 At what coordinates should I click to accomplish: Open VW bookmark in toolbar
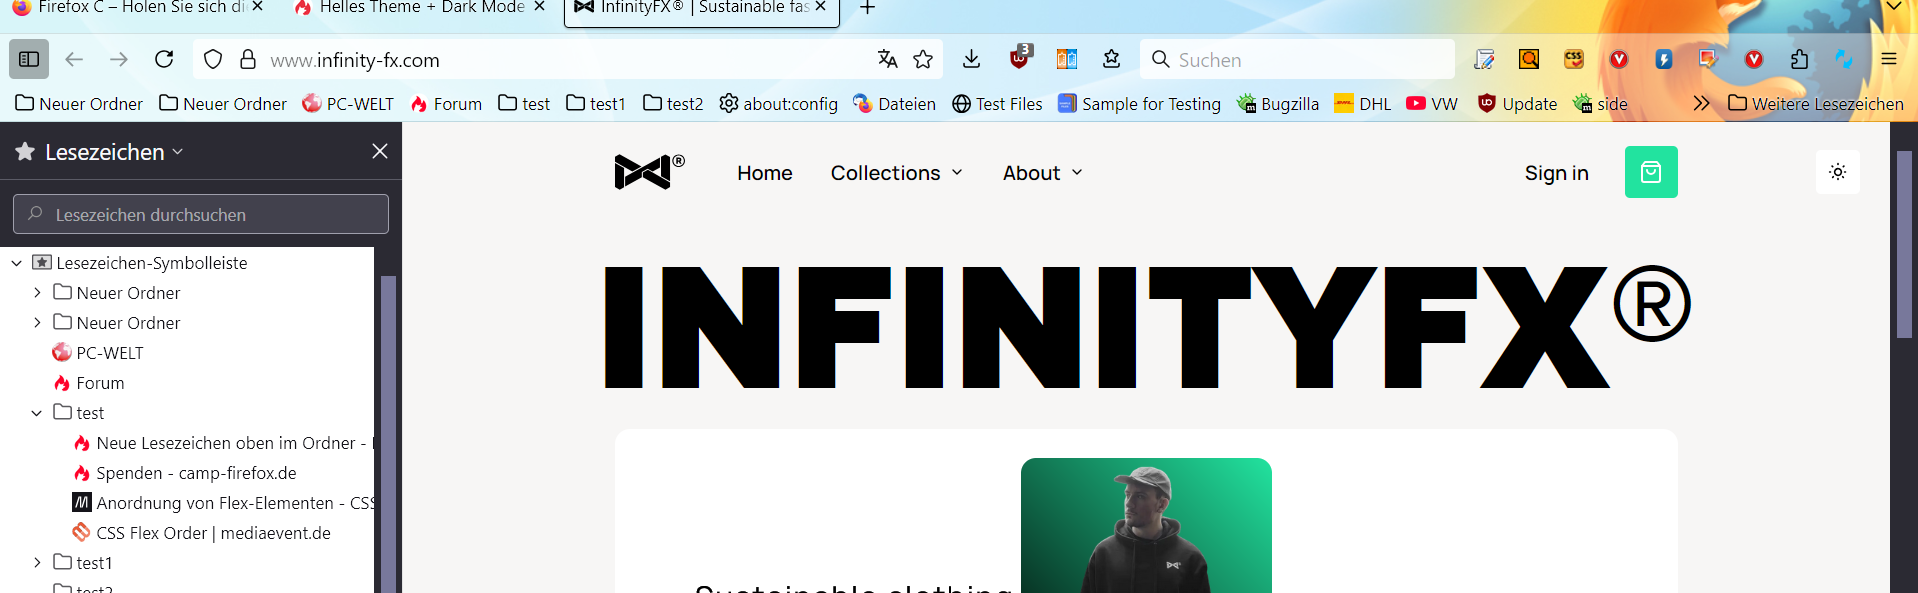1431,103
